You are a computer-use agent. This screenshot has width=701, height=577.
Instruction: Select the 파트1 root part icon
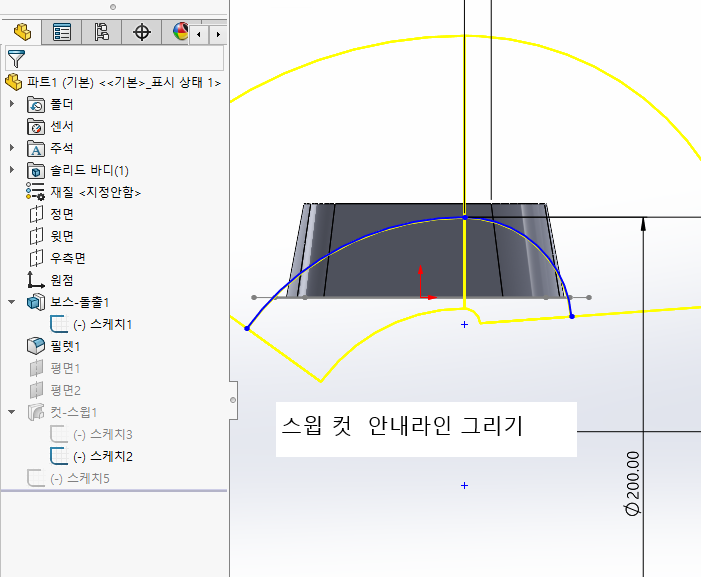pyautogui.click(x=13, y=82)
